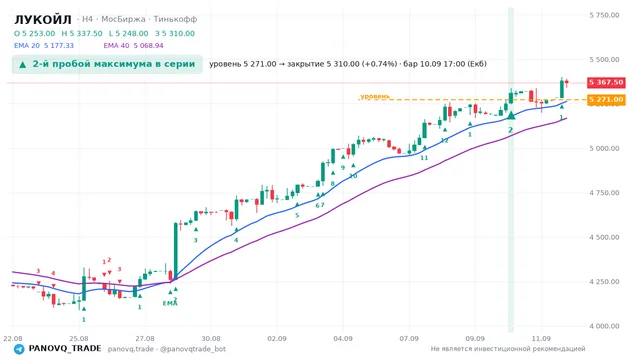Click the 07.09 date axis label
The height and width of the screenshot is (360, 640).
[409, 339]
